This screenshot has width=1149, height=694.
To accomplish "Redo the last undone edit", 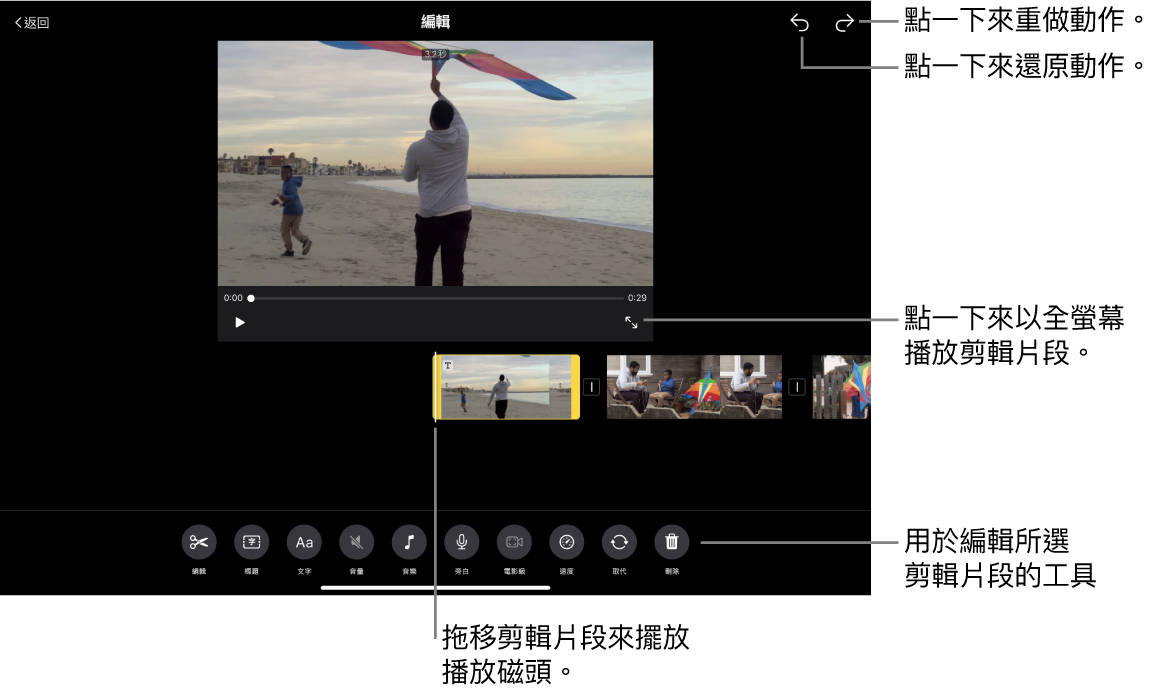I will 845,23.
